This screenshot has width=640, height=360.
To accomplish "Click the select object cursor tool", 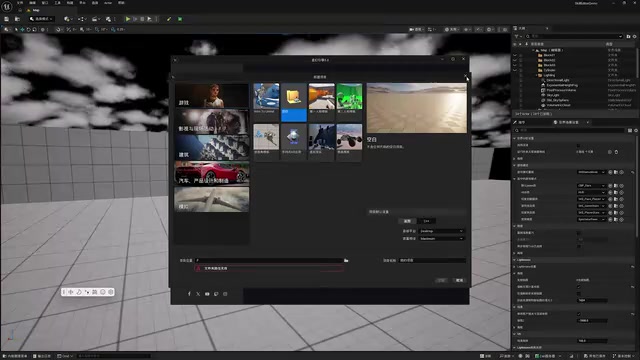I will coord(16,30).
